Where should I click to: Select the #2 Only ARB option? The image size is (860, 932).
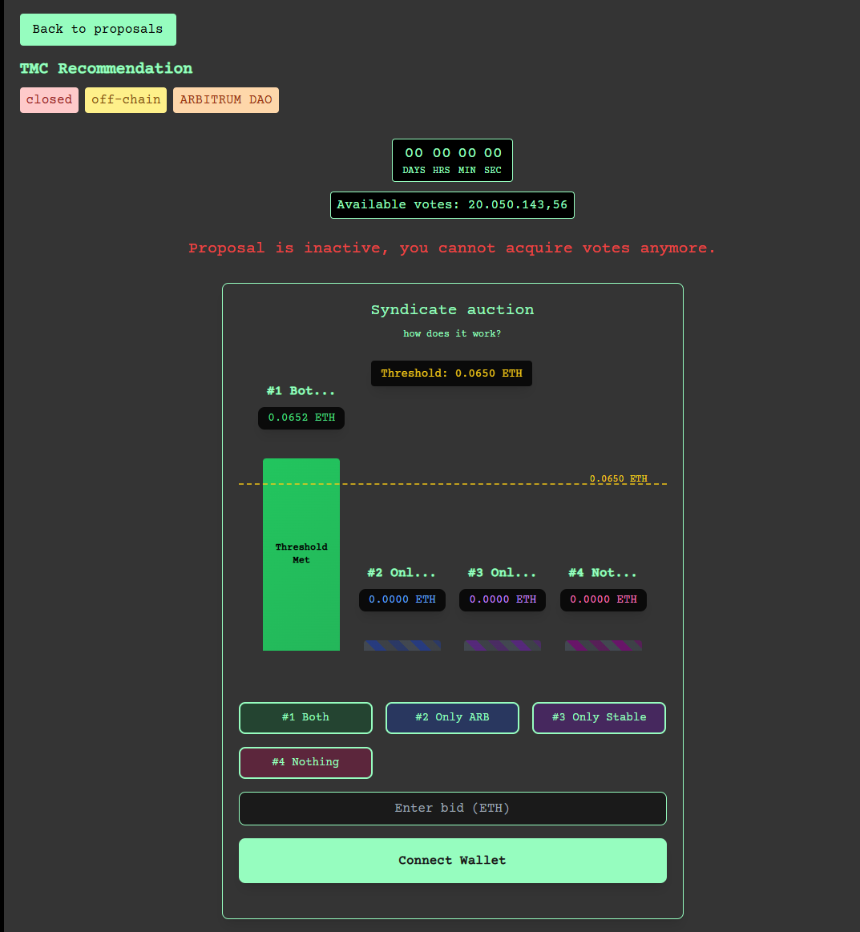pos(452,718)
